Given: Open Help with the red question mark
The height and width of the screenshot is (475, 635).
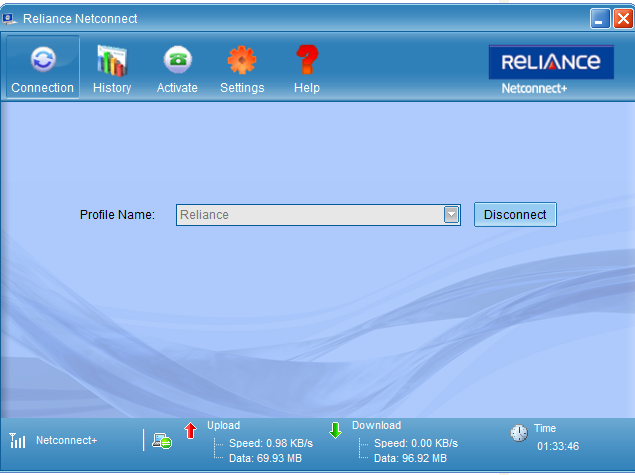Looking at the screenshot, I should pos(307,60).
